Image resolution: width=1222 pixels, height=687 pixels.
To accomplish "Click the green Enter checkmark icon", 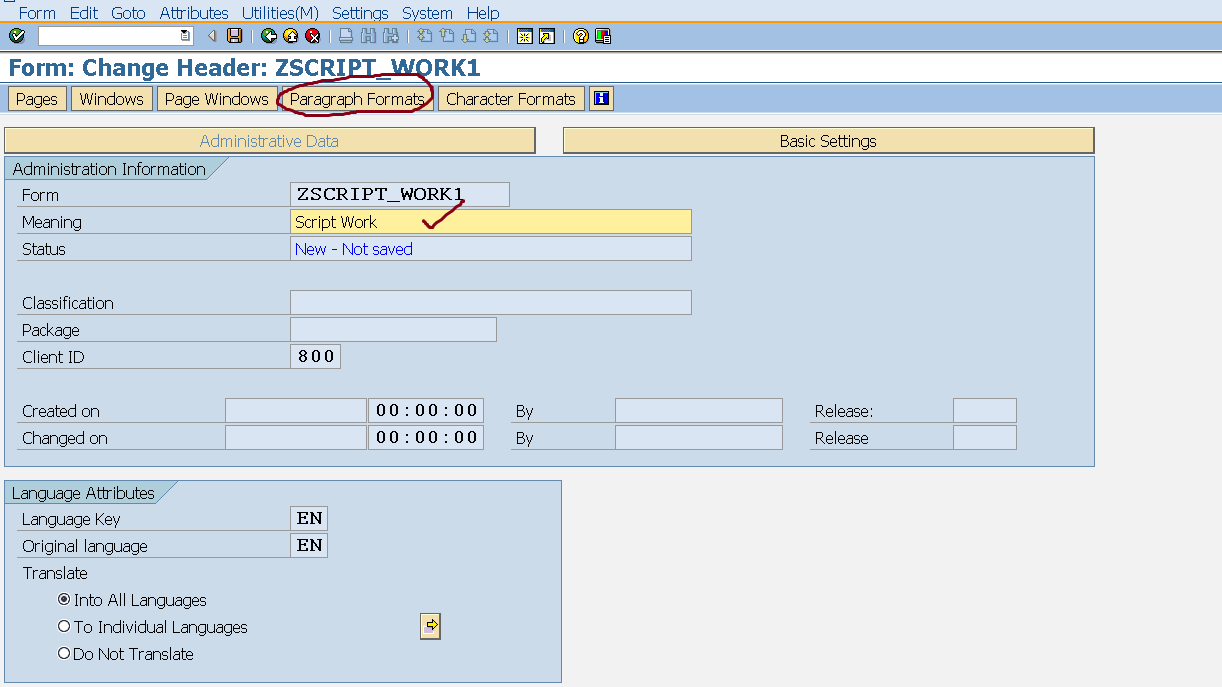I will 17,35.
